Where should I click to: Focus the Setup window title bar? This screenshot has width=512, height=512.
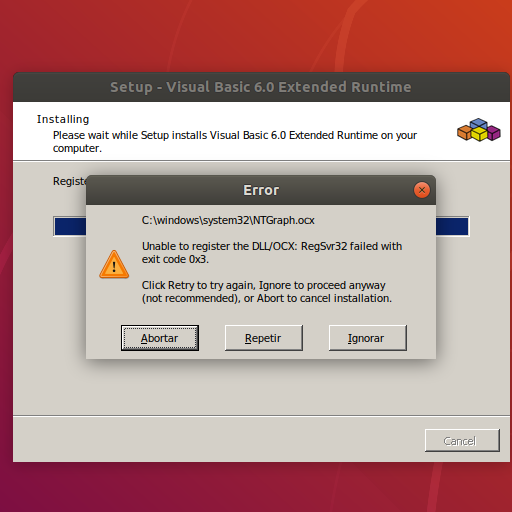(261, 87)
